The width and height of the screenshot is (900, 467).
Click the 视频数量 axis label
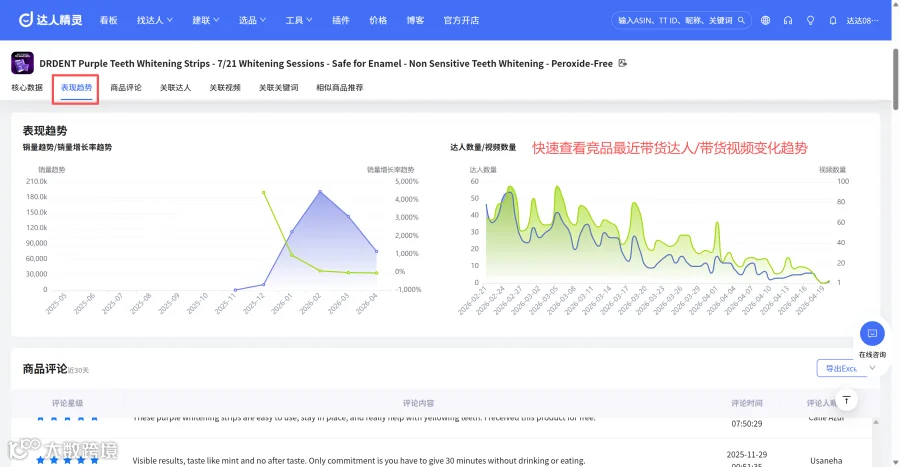point(832,170)
